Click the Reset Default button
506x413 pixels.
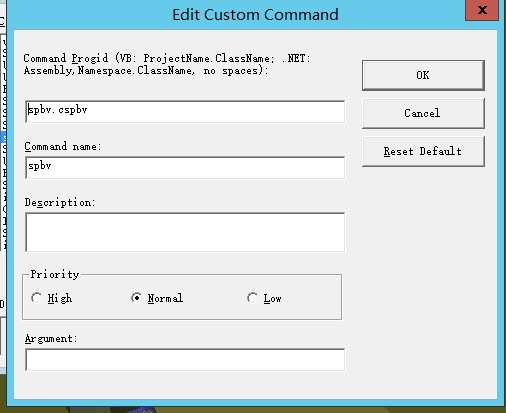(423, 151)
